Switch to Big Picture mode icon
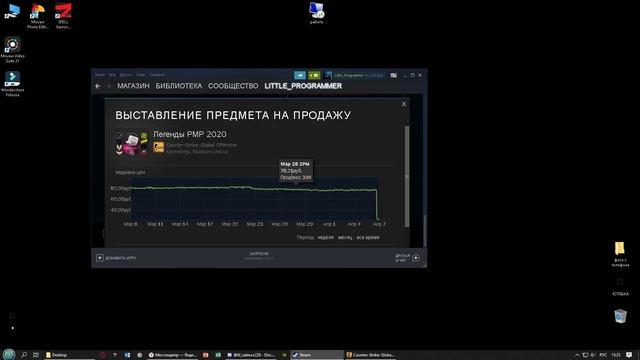The image size is (640, 360). 393,75
